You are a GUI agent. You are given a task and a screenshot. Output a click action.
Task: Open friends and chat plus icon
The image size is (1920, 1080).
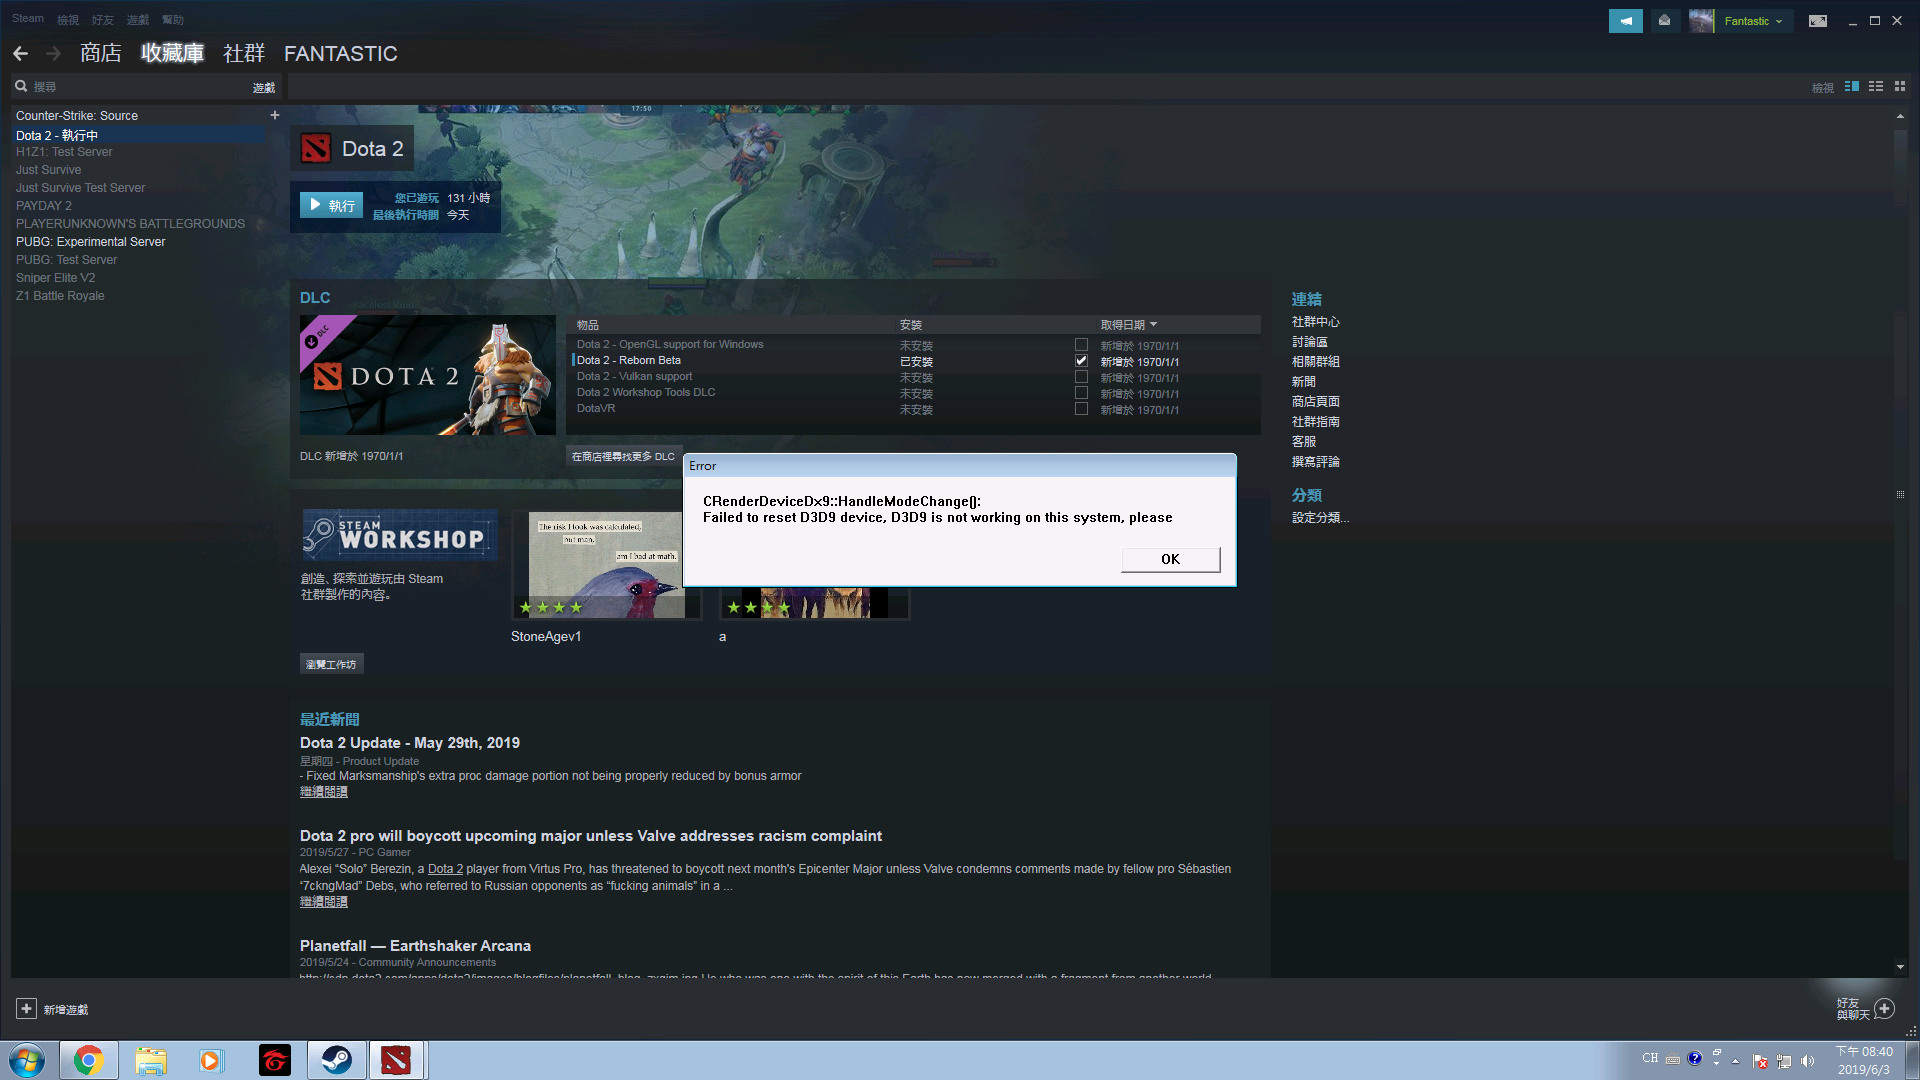tap(1885, 1008)
